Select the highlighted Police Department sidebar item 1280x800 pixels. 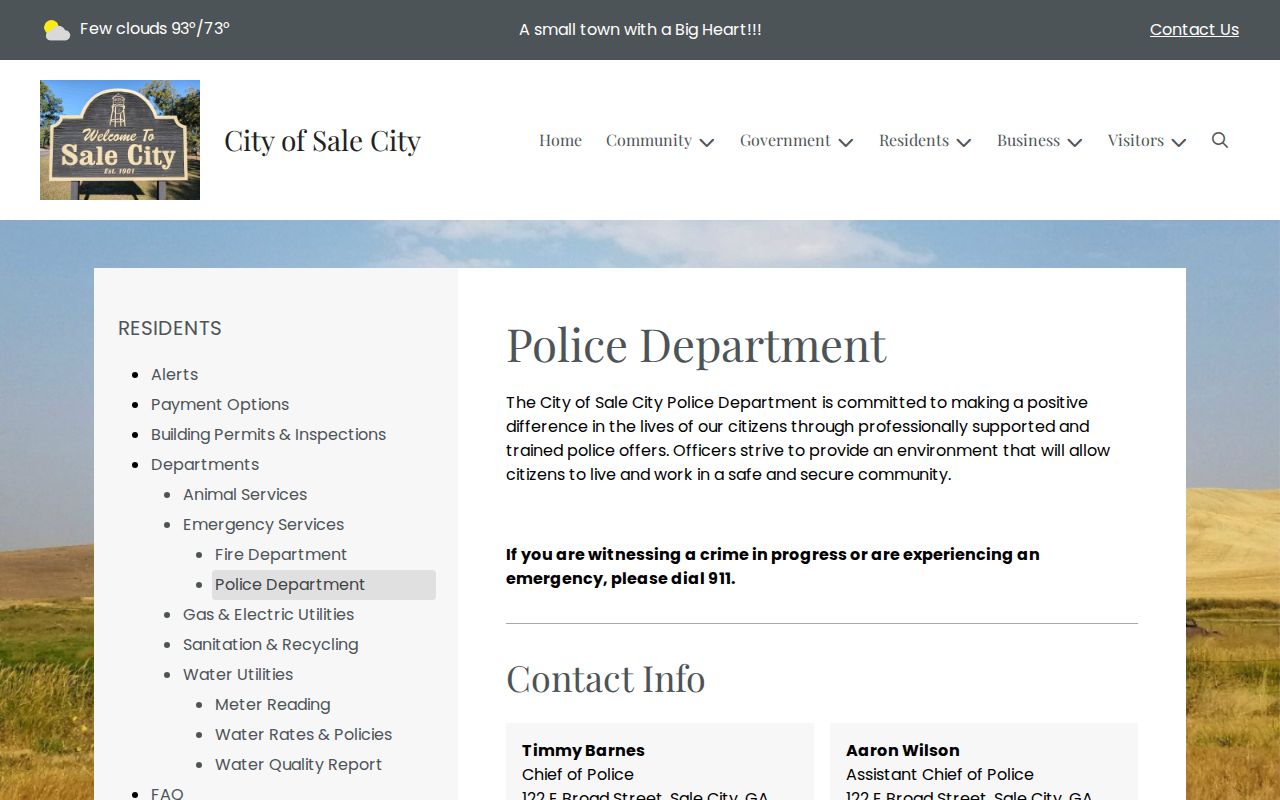[324, 585]
